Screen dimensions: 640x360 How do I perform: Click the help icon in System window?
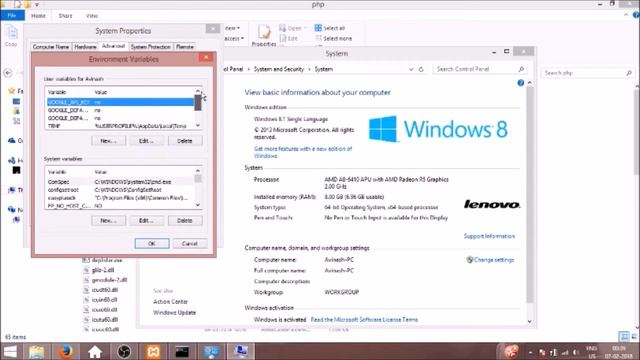520,83
